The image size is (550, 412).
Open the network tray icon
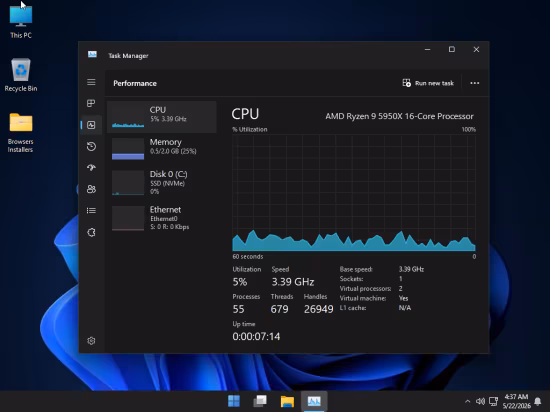[494, 401]
